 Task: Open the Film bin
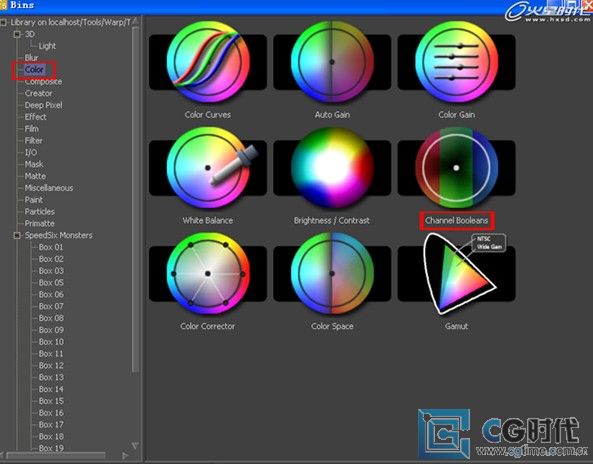point(31,129)
